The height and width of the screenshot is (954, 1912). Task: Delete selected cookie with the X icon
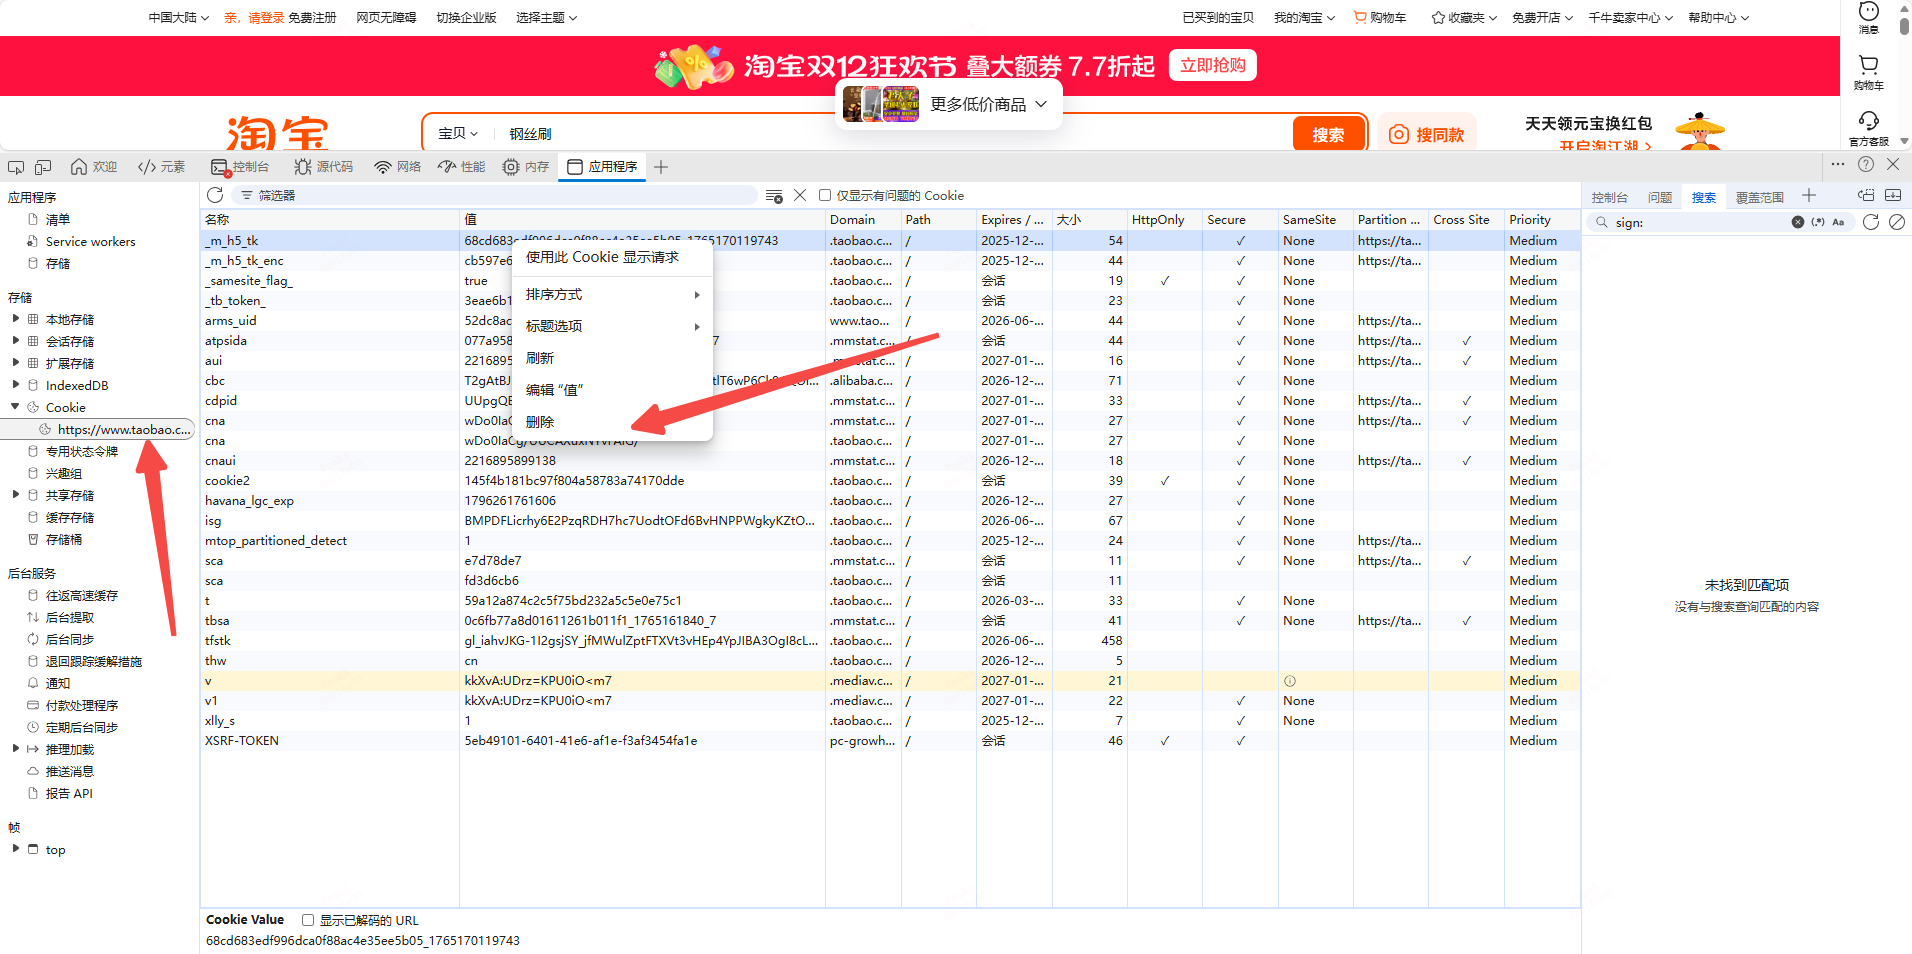click(800, 195)
